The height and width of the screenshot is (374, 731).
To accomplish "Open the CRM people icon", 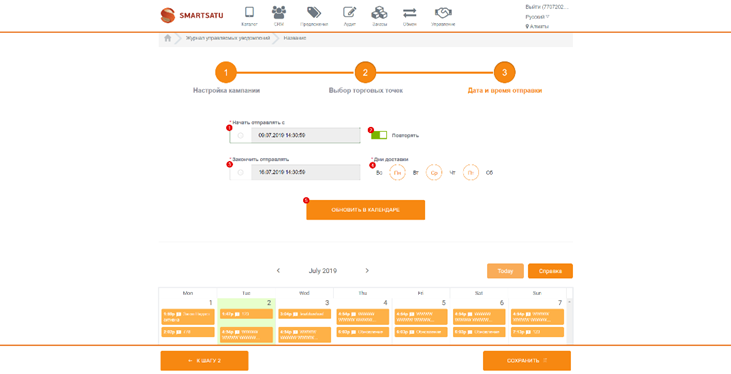I will click(x=279, y=13).
